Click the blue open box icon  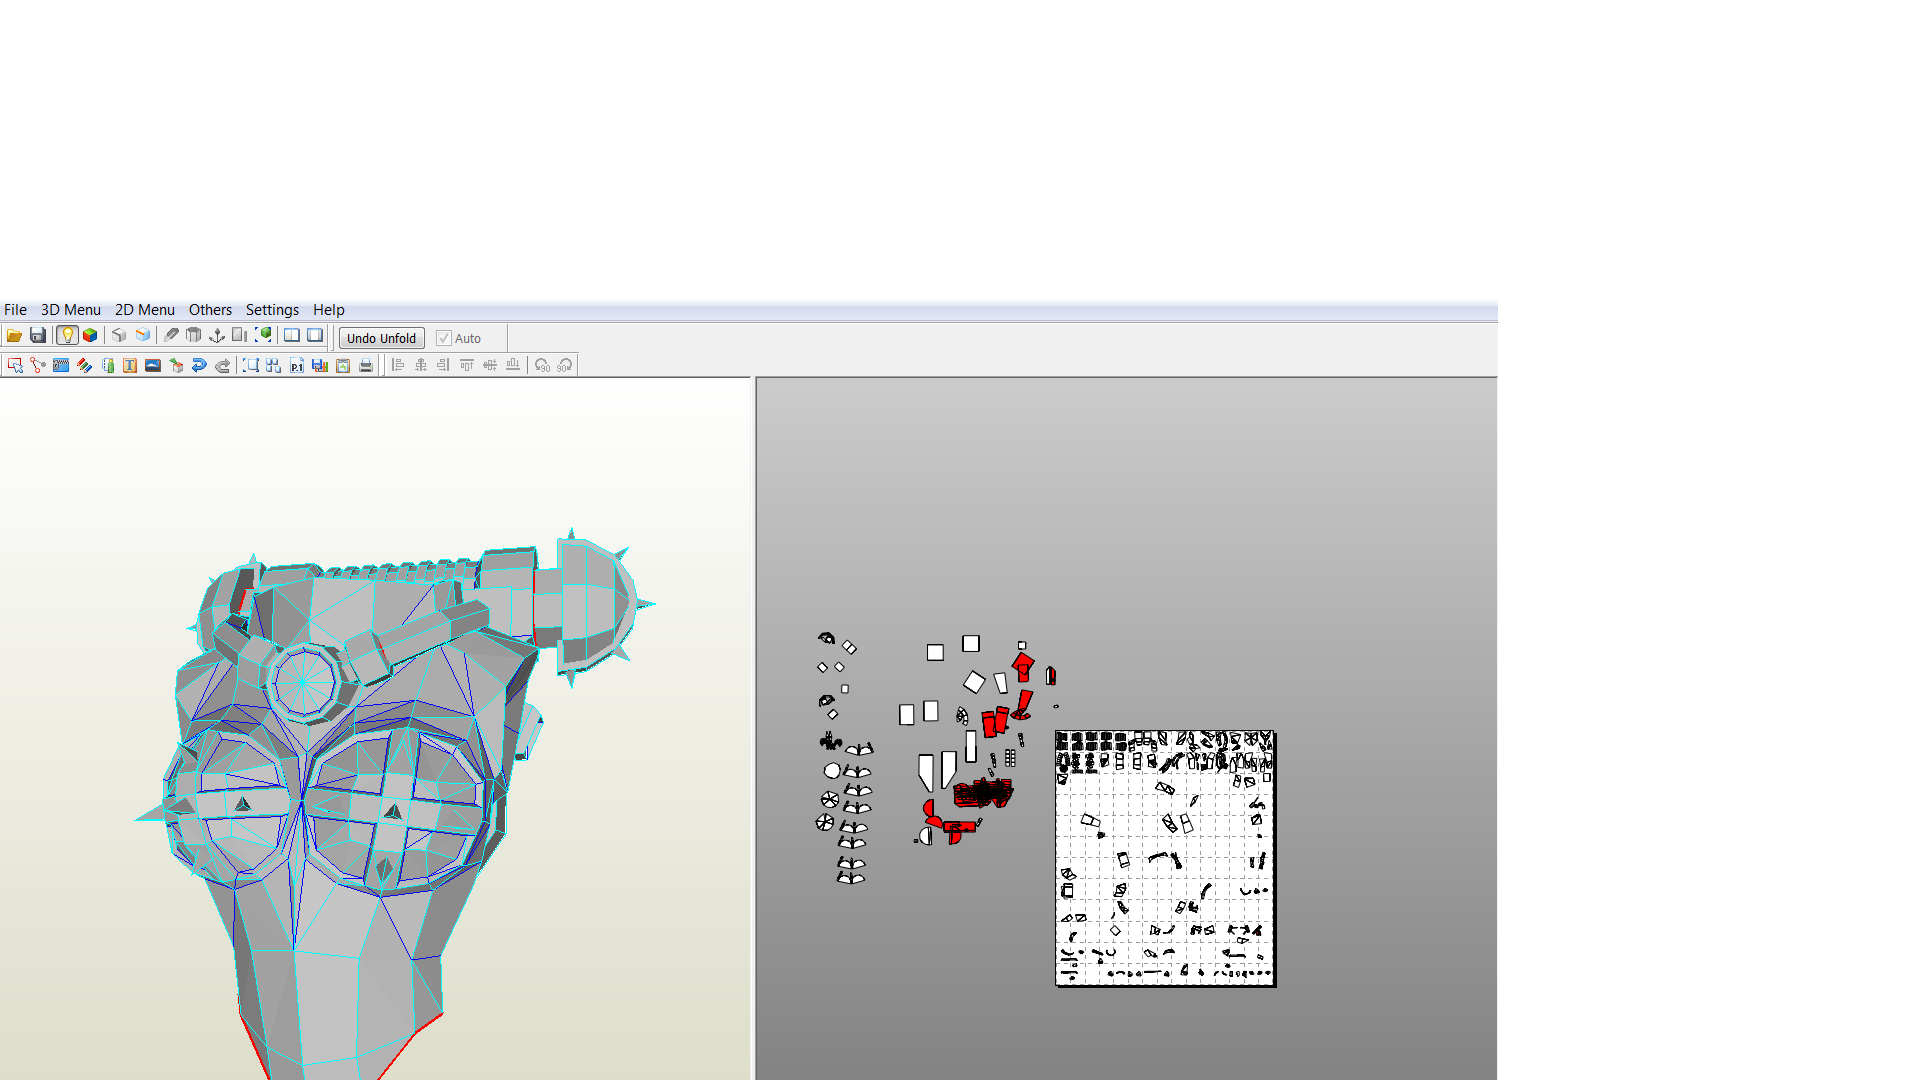click(x=143, y=336)
